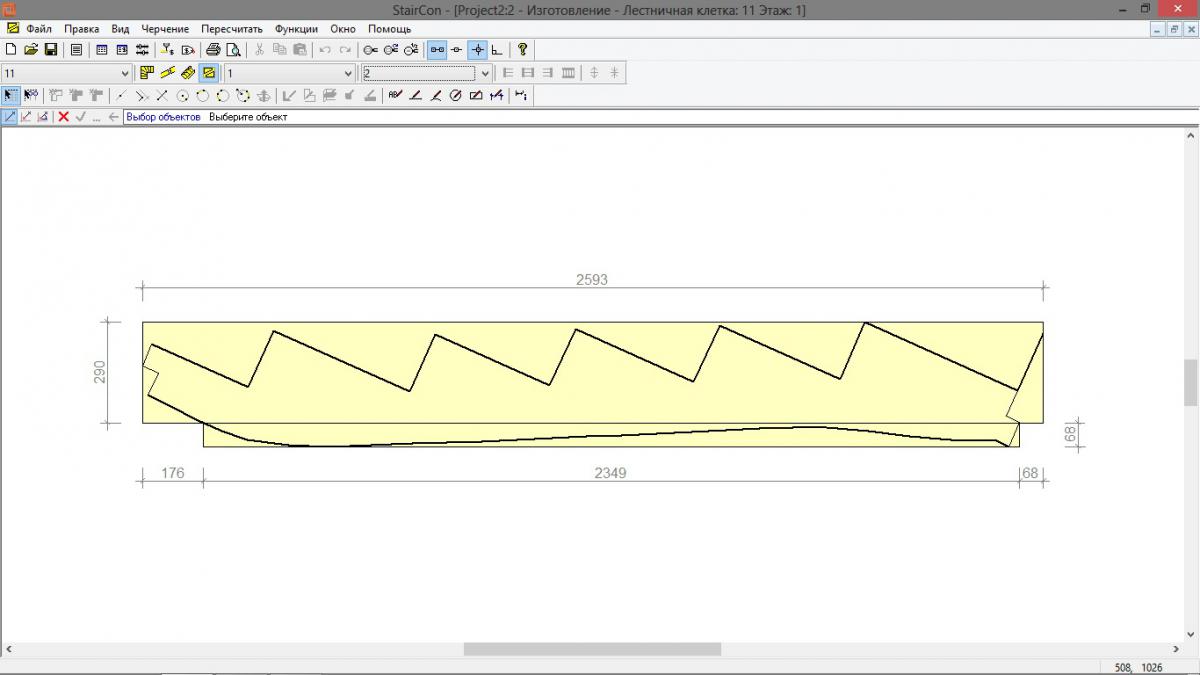Open the dropdown showing value 1

pos(348,73)
